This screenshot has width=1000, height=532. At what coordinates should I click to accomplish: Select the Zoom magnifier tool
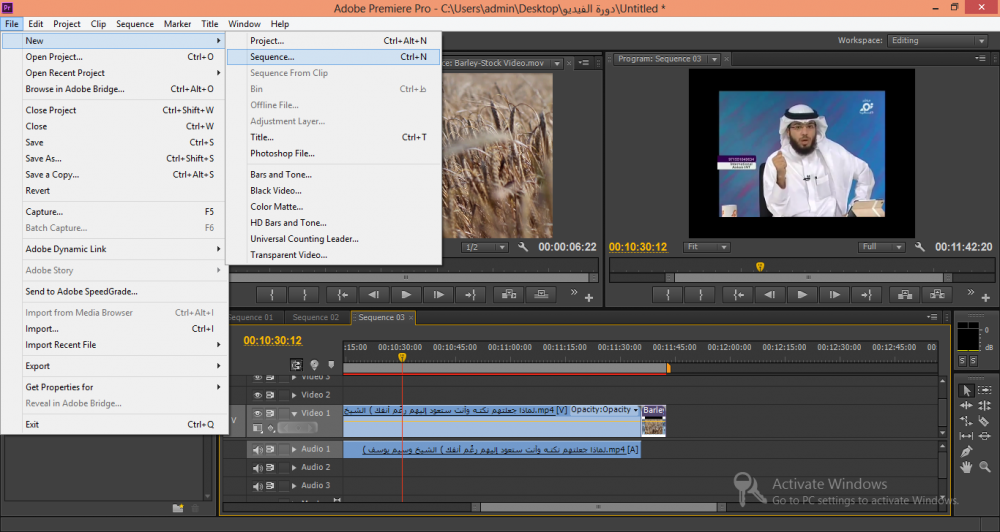click(984, 467)
